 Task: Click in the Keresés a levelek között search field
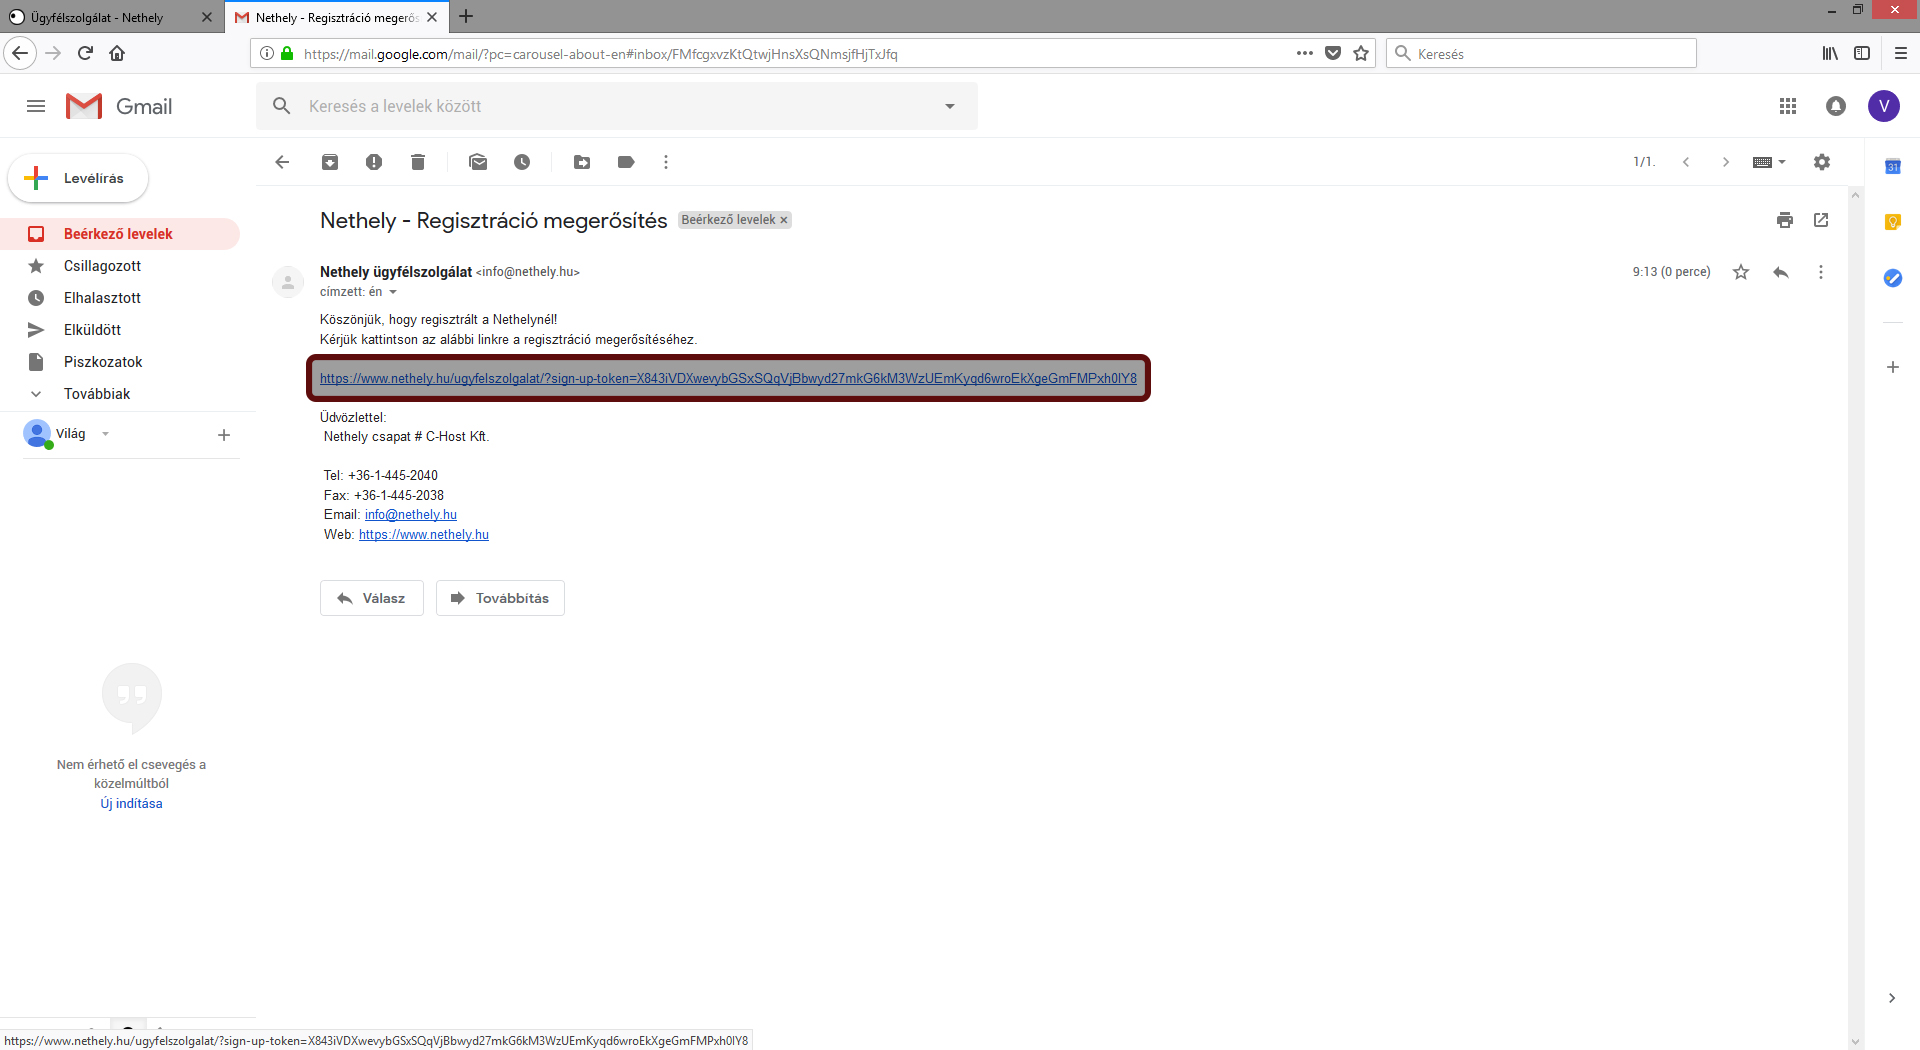coord(600,106)
